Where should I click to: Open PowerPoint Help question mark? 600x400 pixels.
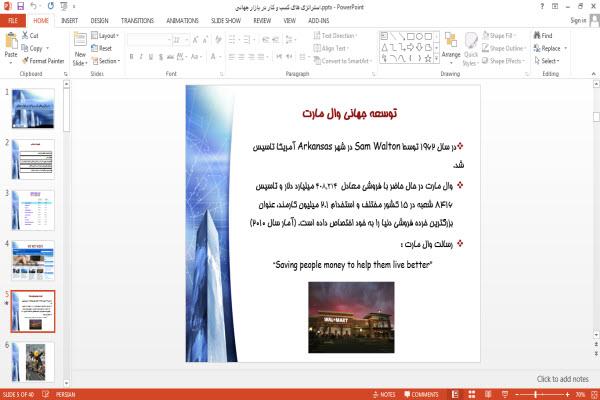(x=542, y=7)
